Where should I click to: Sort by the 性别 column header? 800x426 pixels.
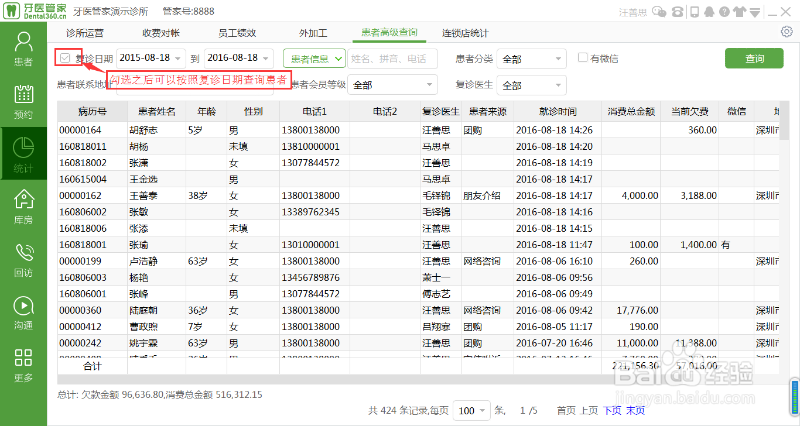(253, 111)
